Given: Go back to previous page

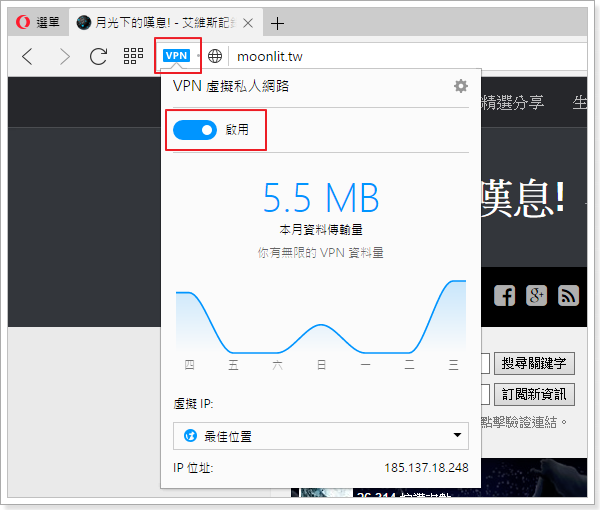Looking at the screenshot, I should pyautogui.click(x=28, y=57).
